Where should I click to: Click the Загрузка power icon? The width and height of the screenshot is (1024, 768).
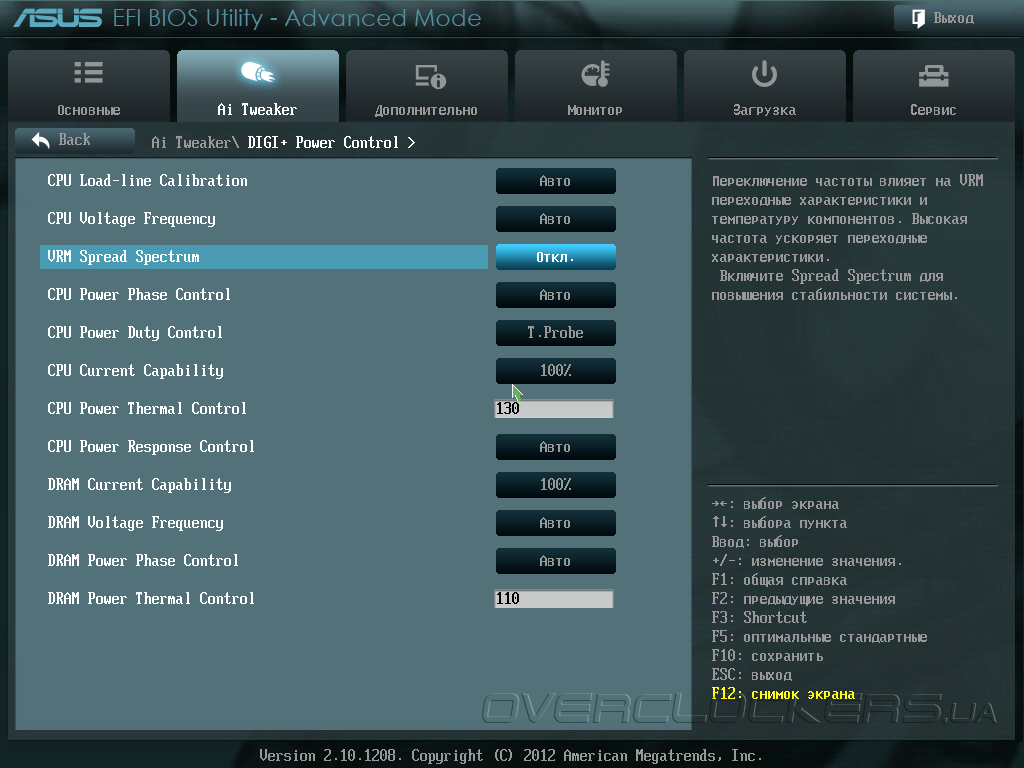pos(764,74)
